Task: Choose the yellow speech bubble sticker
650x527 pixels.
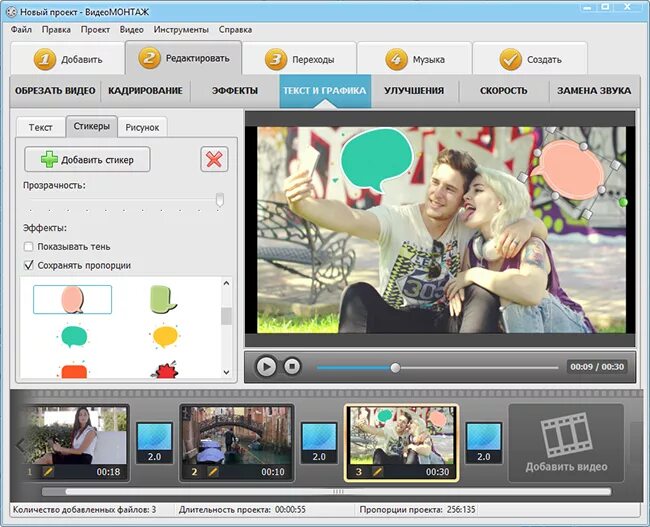Action: [x=165, y=336]
